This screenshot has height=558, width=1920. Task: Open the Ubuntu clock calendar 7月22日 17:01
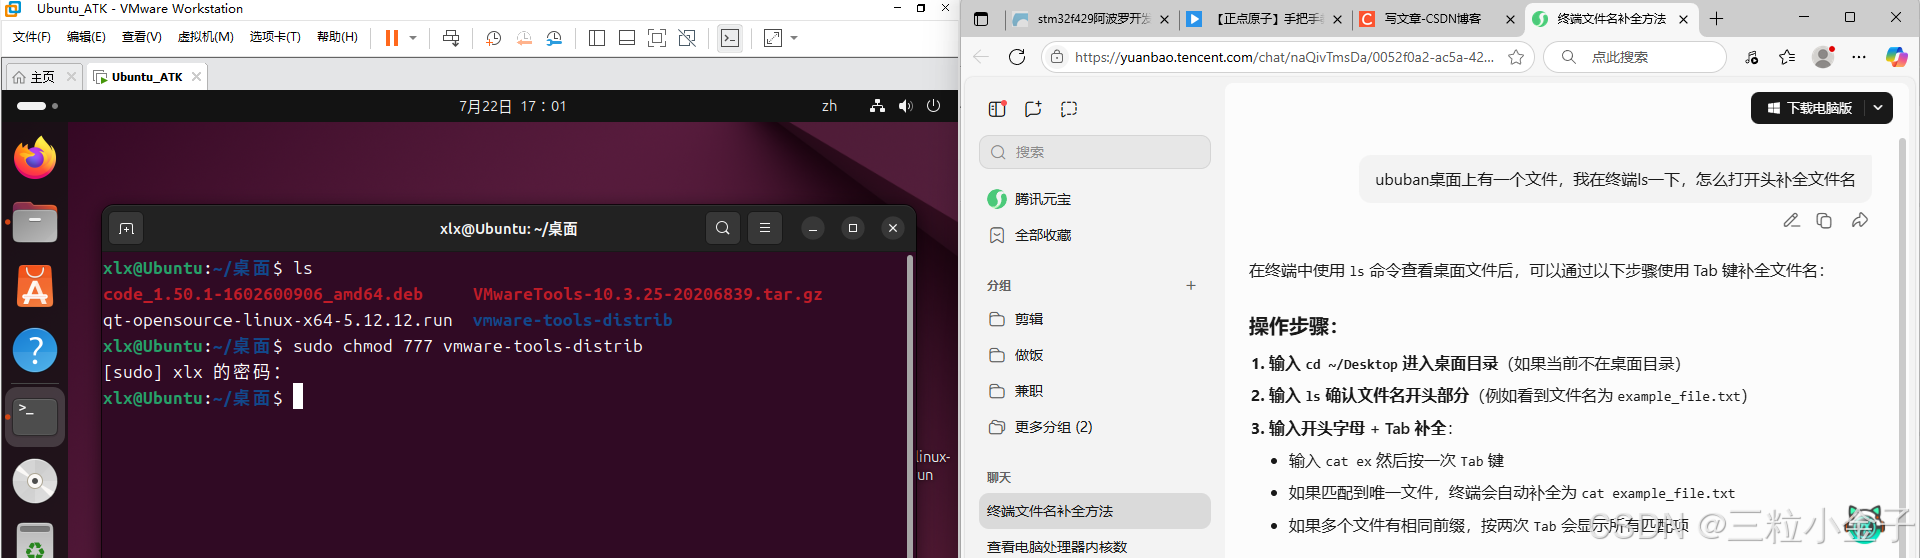(x=513, y=106)
